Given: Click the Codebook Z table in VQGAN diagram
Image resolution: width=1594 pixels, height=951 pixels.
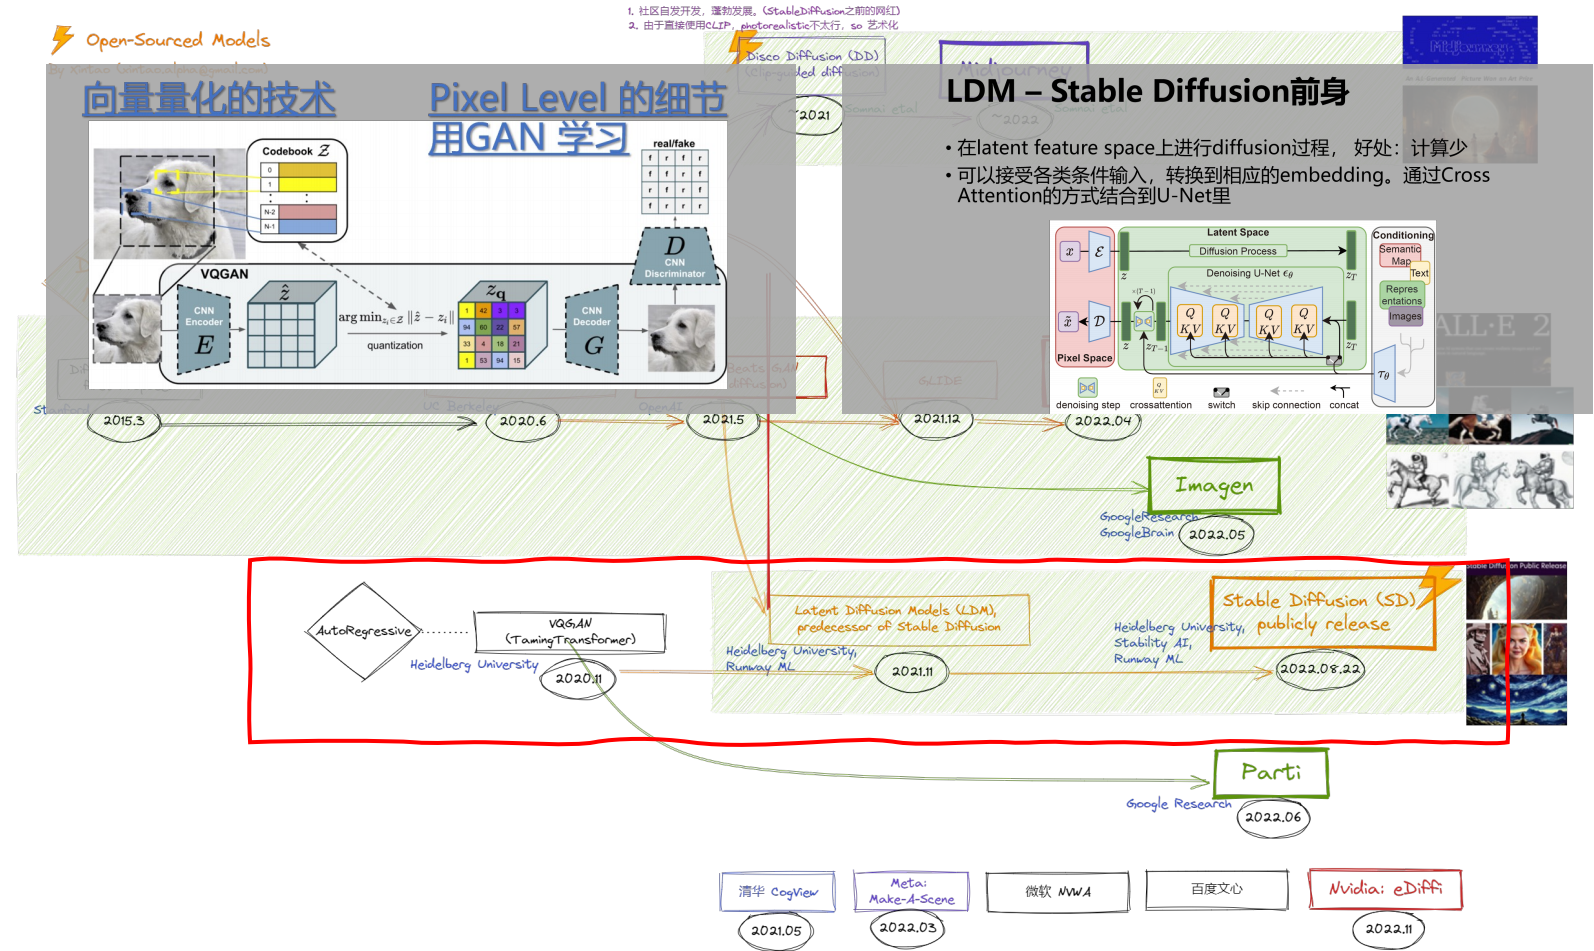Looking at the screenshot, I should click(297, 190).
